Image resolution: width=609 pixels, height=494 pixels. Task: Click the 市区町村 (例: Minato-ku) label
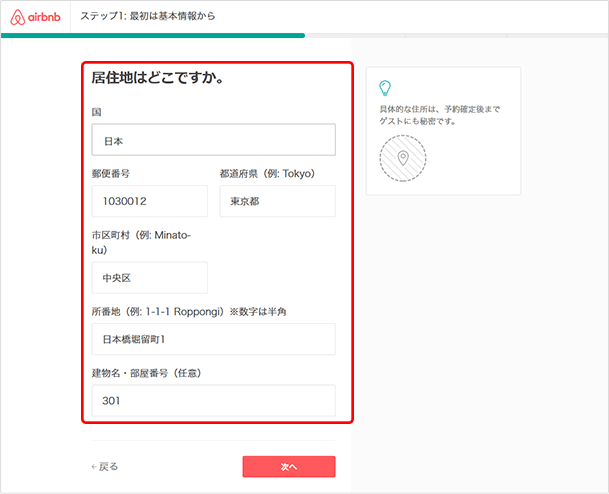[141, 242]
